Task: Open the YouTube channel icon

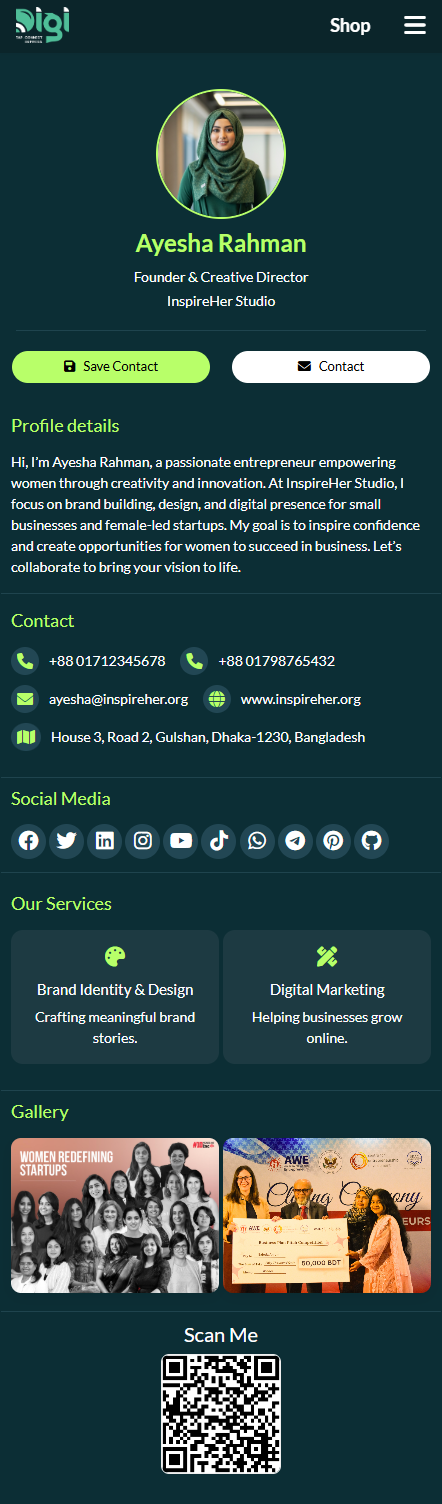Action: (181, 841)
